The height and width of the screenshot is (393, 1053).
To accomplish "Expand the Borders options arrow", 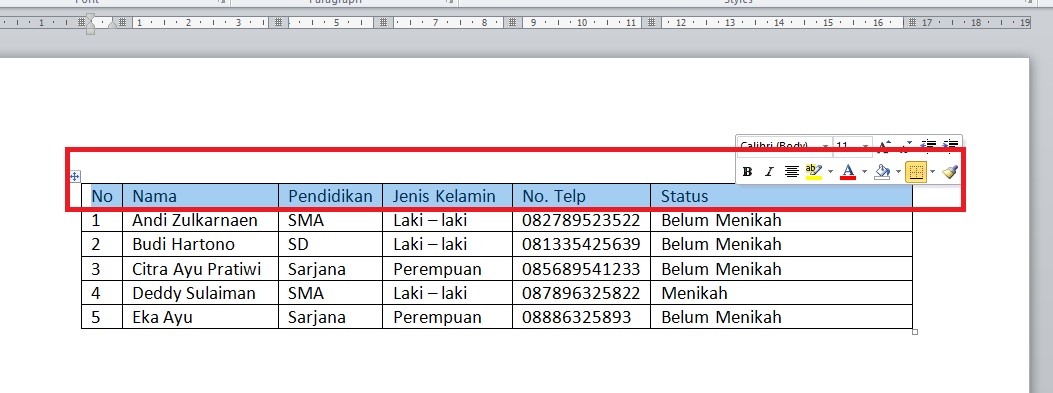I will [x=932, y=172].
